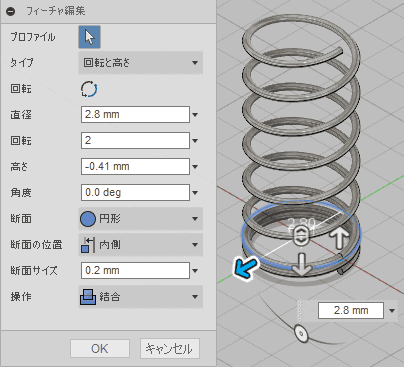Click the 高さ input field
This screenshot has height=367, width=404.
click(135, 166)
